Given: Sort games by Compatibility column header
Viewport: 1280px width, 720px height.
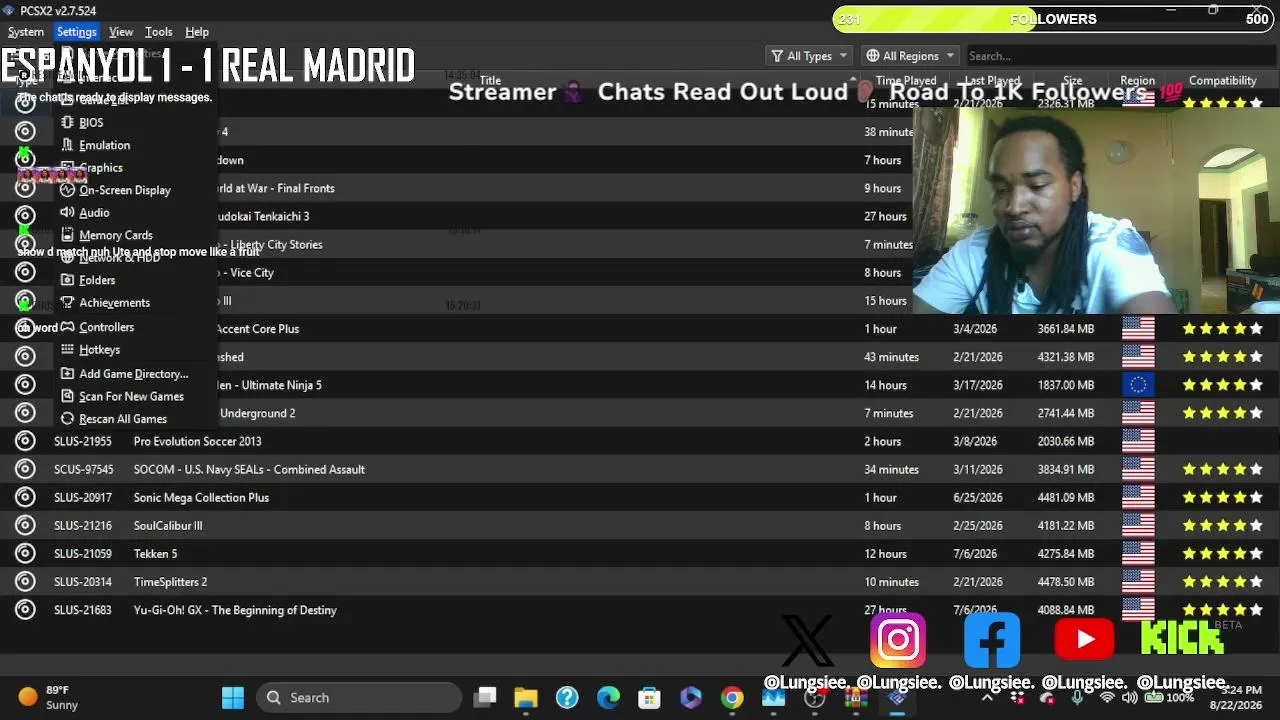Looking at the screenshot, I should pyautogui.click(x=1222, y=81).
